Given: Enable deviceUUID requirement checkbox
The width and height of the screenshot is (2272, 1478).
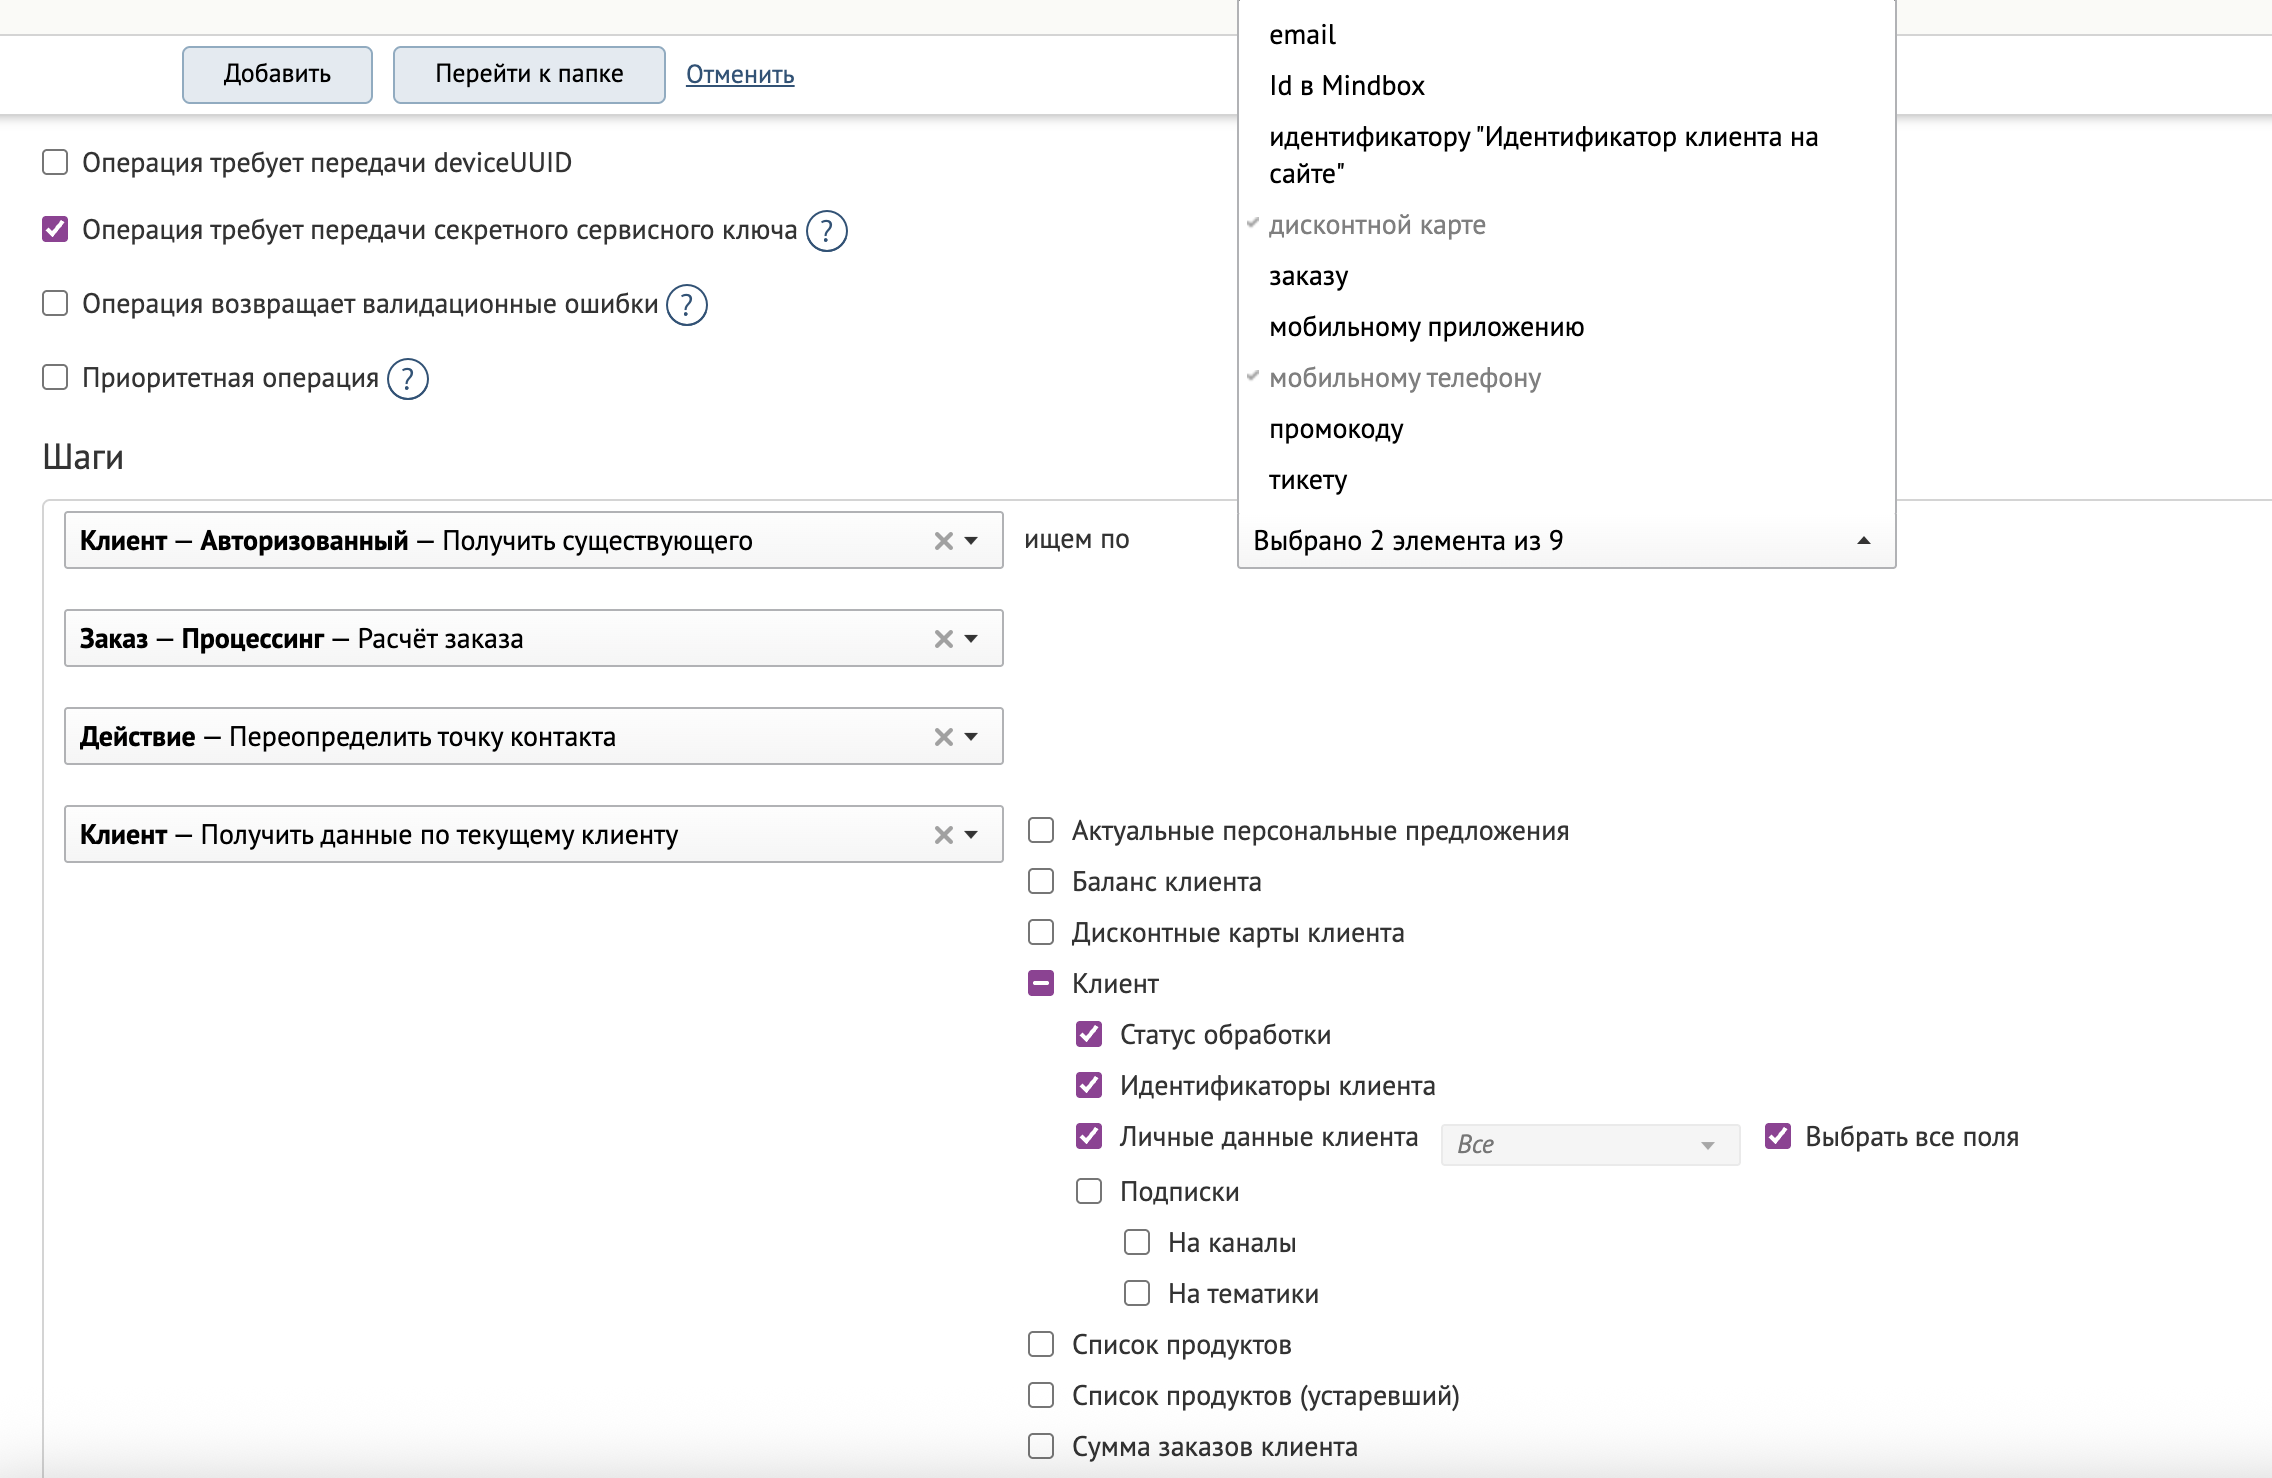Looking at the screenshot, I should [55, 162].
